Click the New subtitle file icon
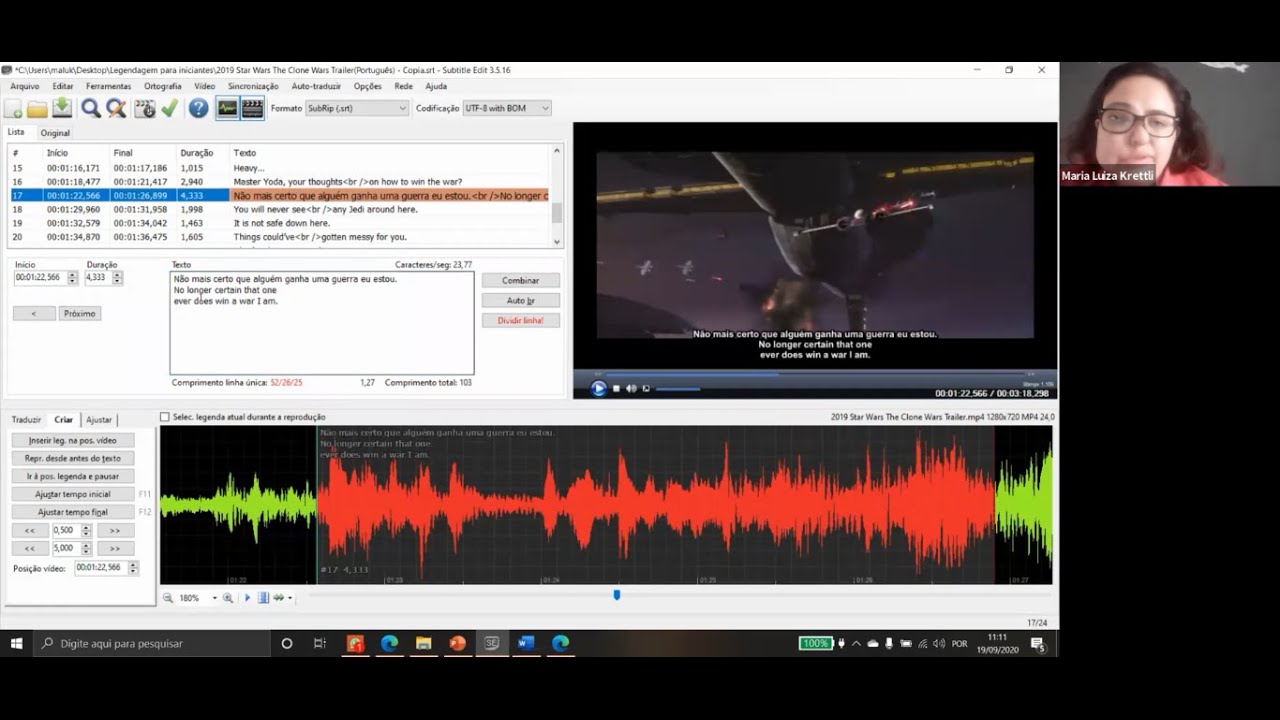This screenshot has height=720, width=1280. point(15,108)
